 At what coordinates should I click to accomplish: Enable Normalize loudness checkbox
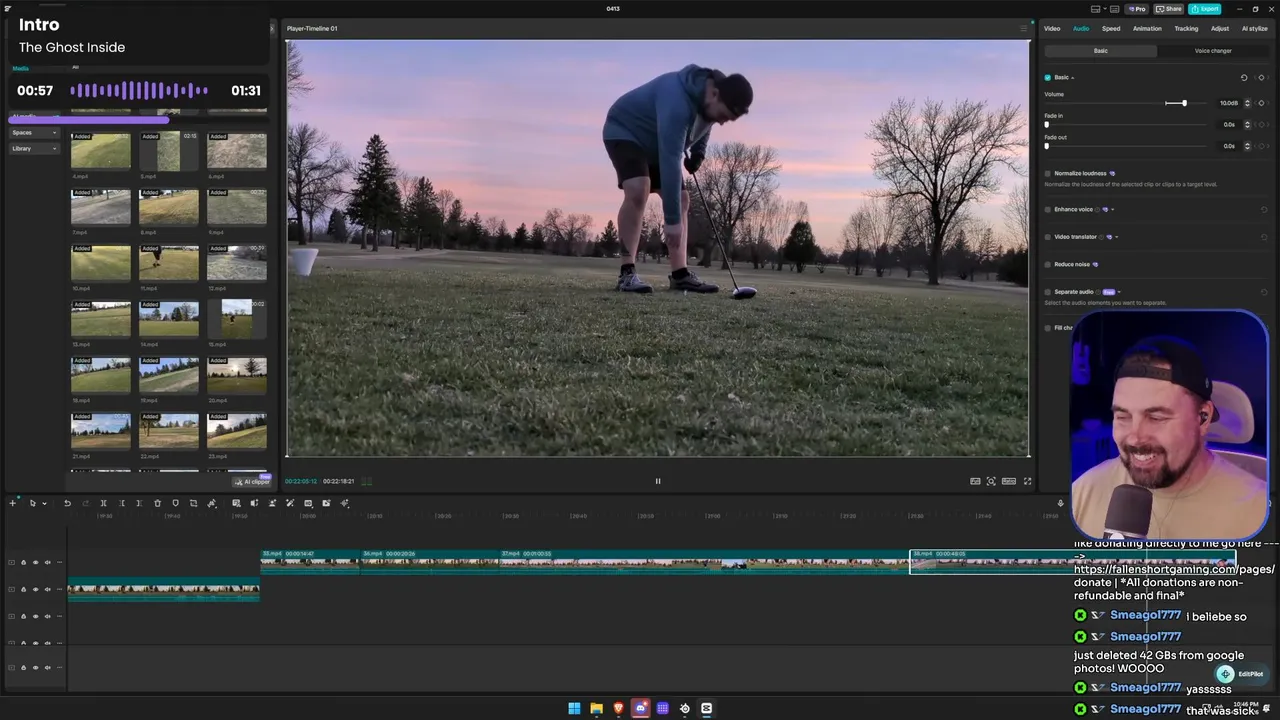(1048, 173)
